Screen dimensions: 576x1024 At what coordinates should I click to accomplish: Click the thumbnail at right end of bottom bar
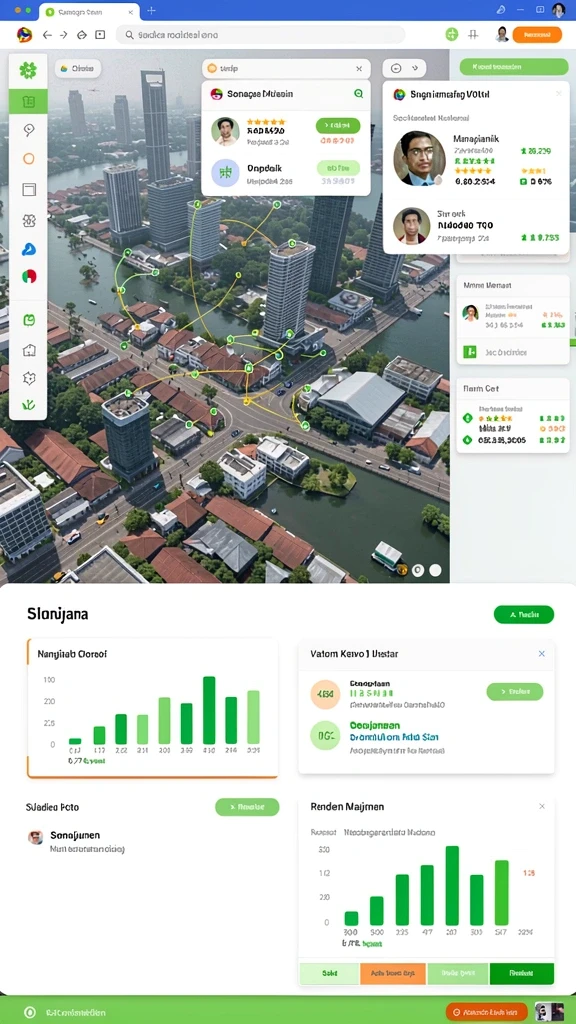(549, 1012)
